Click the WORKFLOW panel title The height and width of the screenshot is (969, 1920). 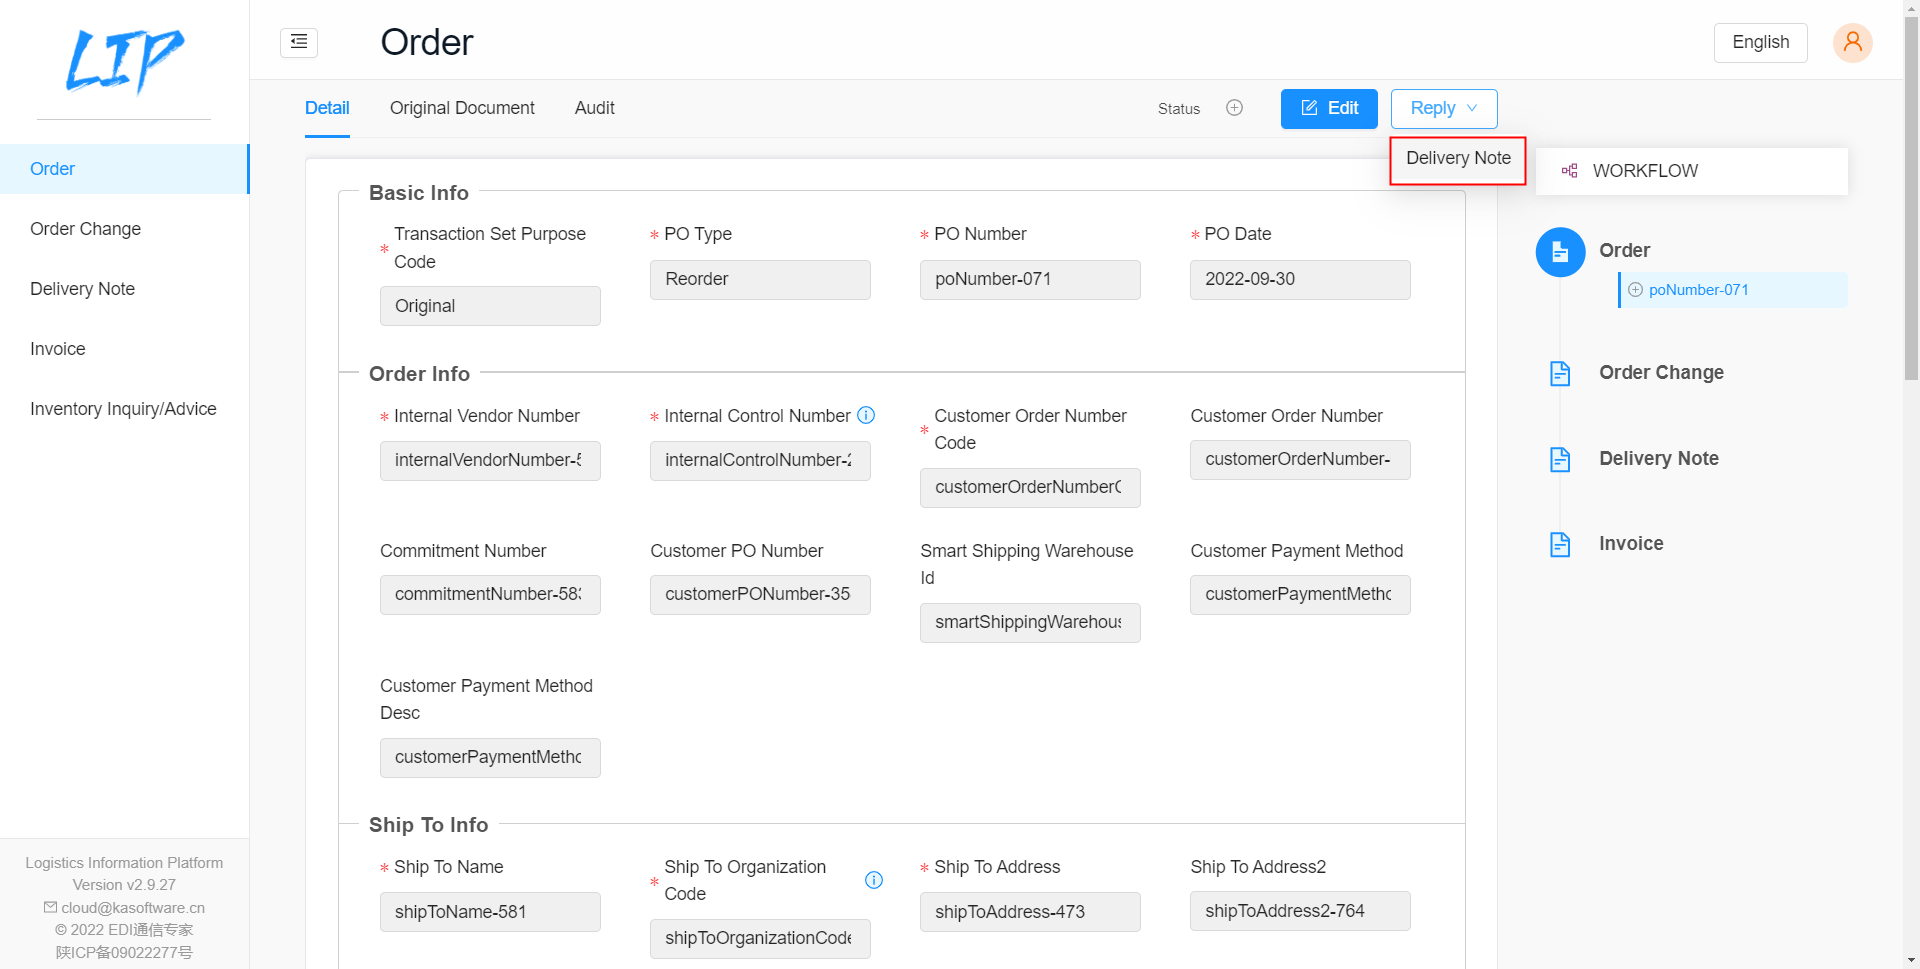(1645, 171)
